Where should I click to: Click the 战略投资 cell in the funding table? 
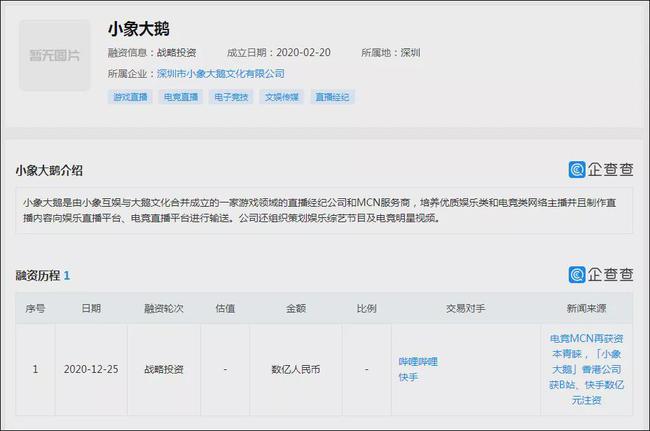(x=164, y=369)
